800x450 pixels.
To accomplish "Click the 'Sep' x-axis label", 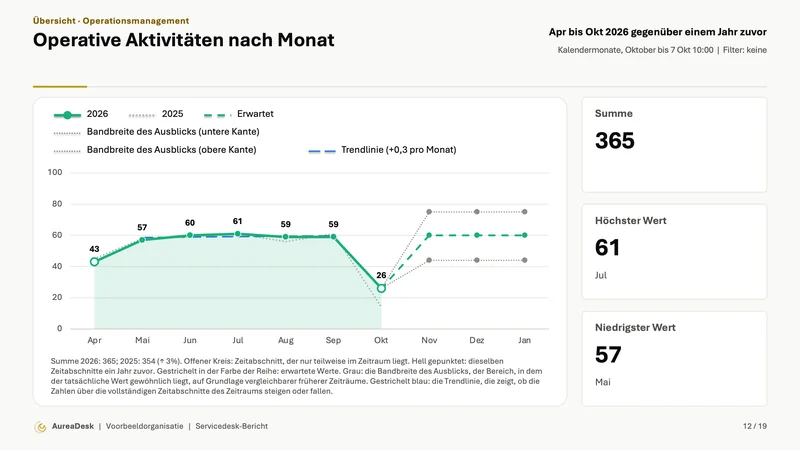I will pyautogui.click(x=333, y=340).
